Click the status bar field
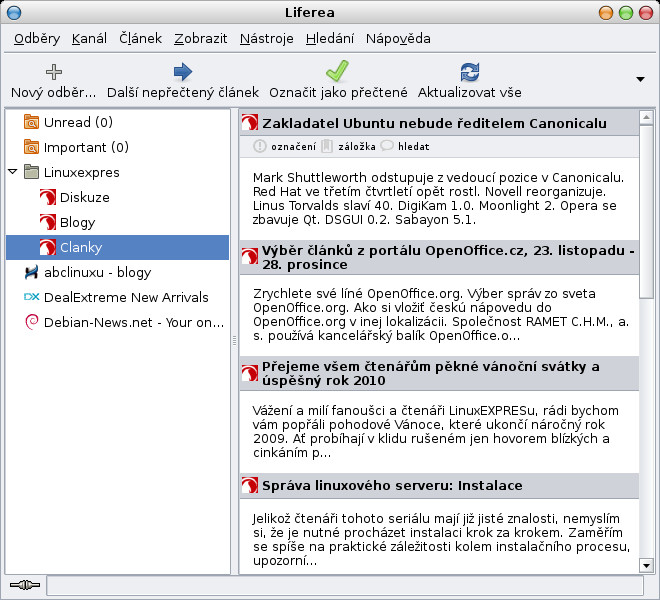This screenshot has height=600, width=660. click(x=345, y=585)
